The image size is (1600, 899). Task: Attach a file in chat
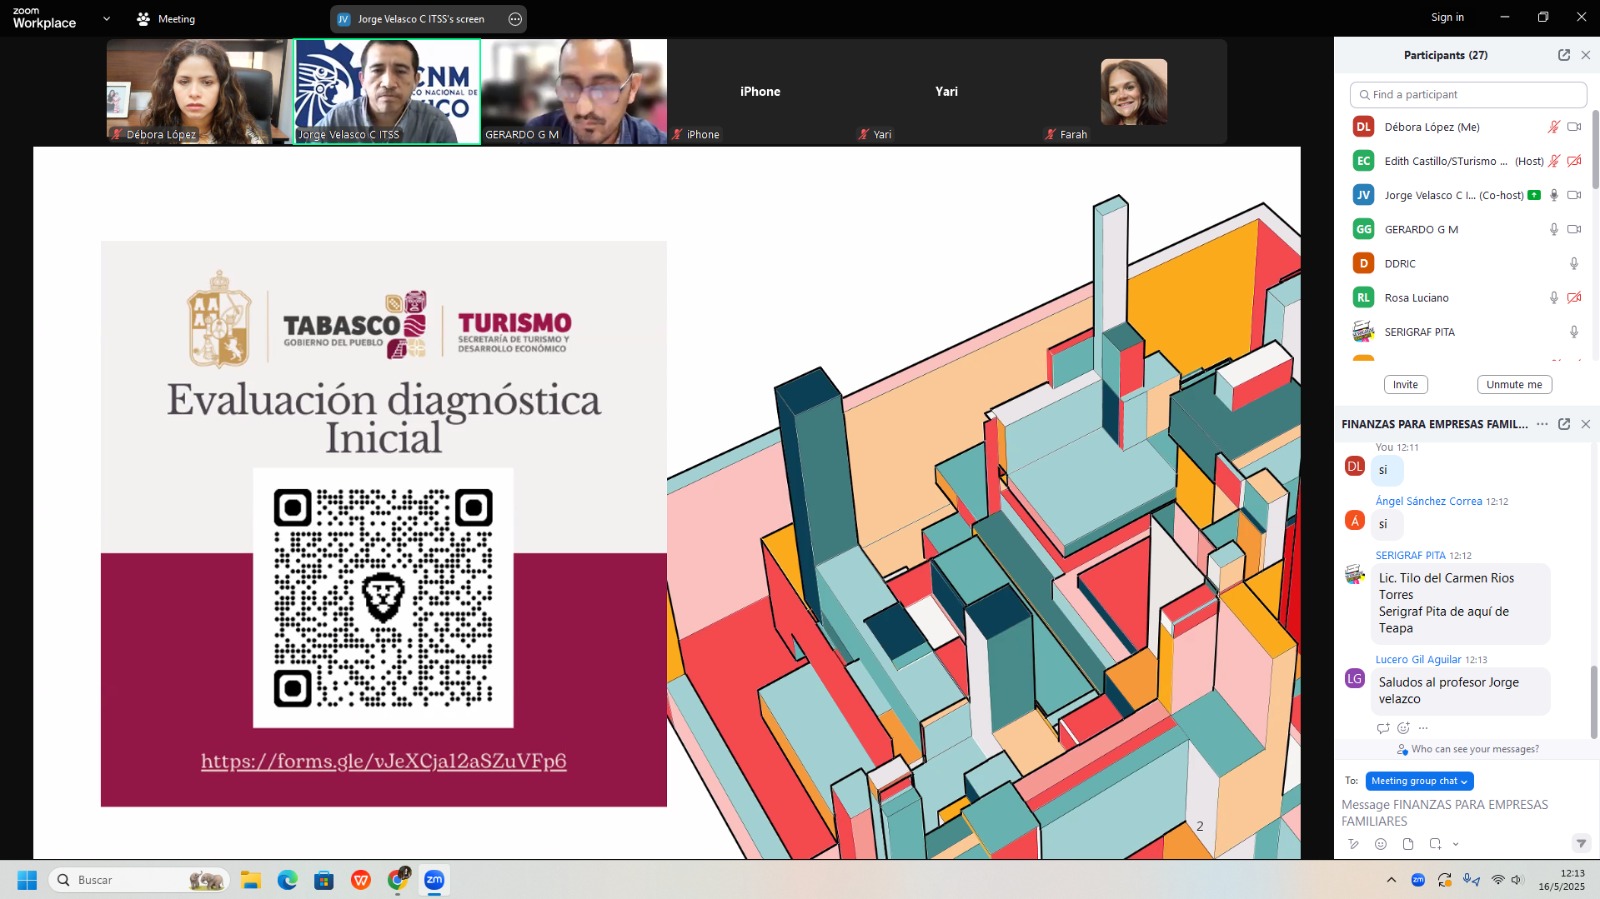(1408, 844)
